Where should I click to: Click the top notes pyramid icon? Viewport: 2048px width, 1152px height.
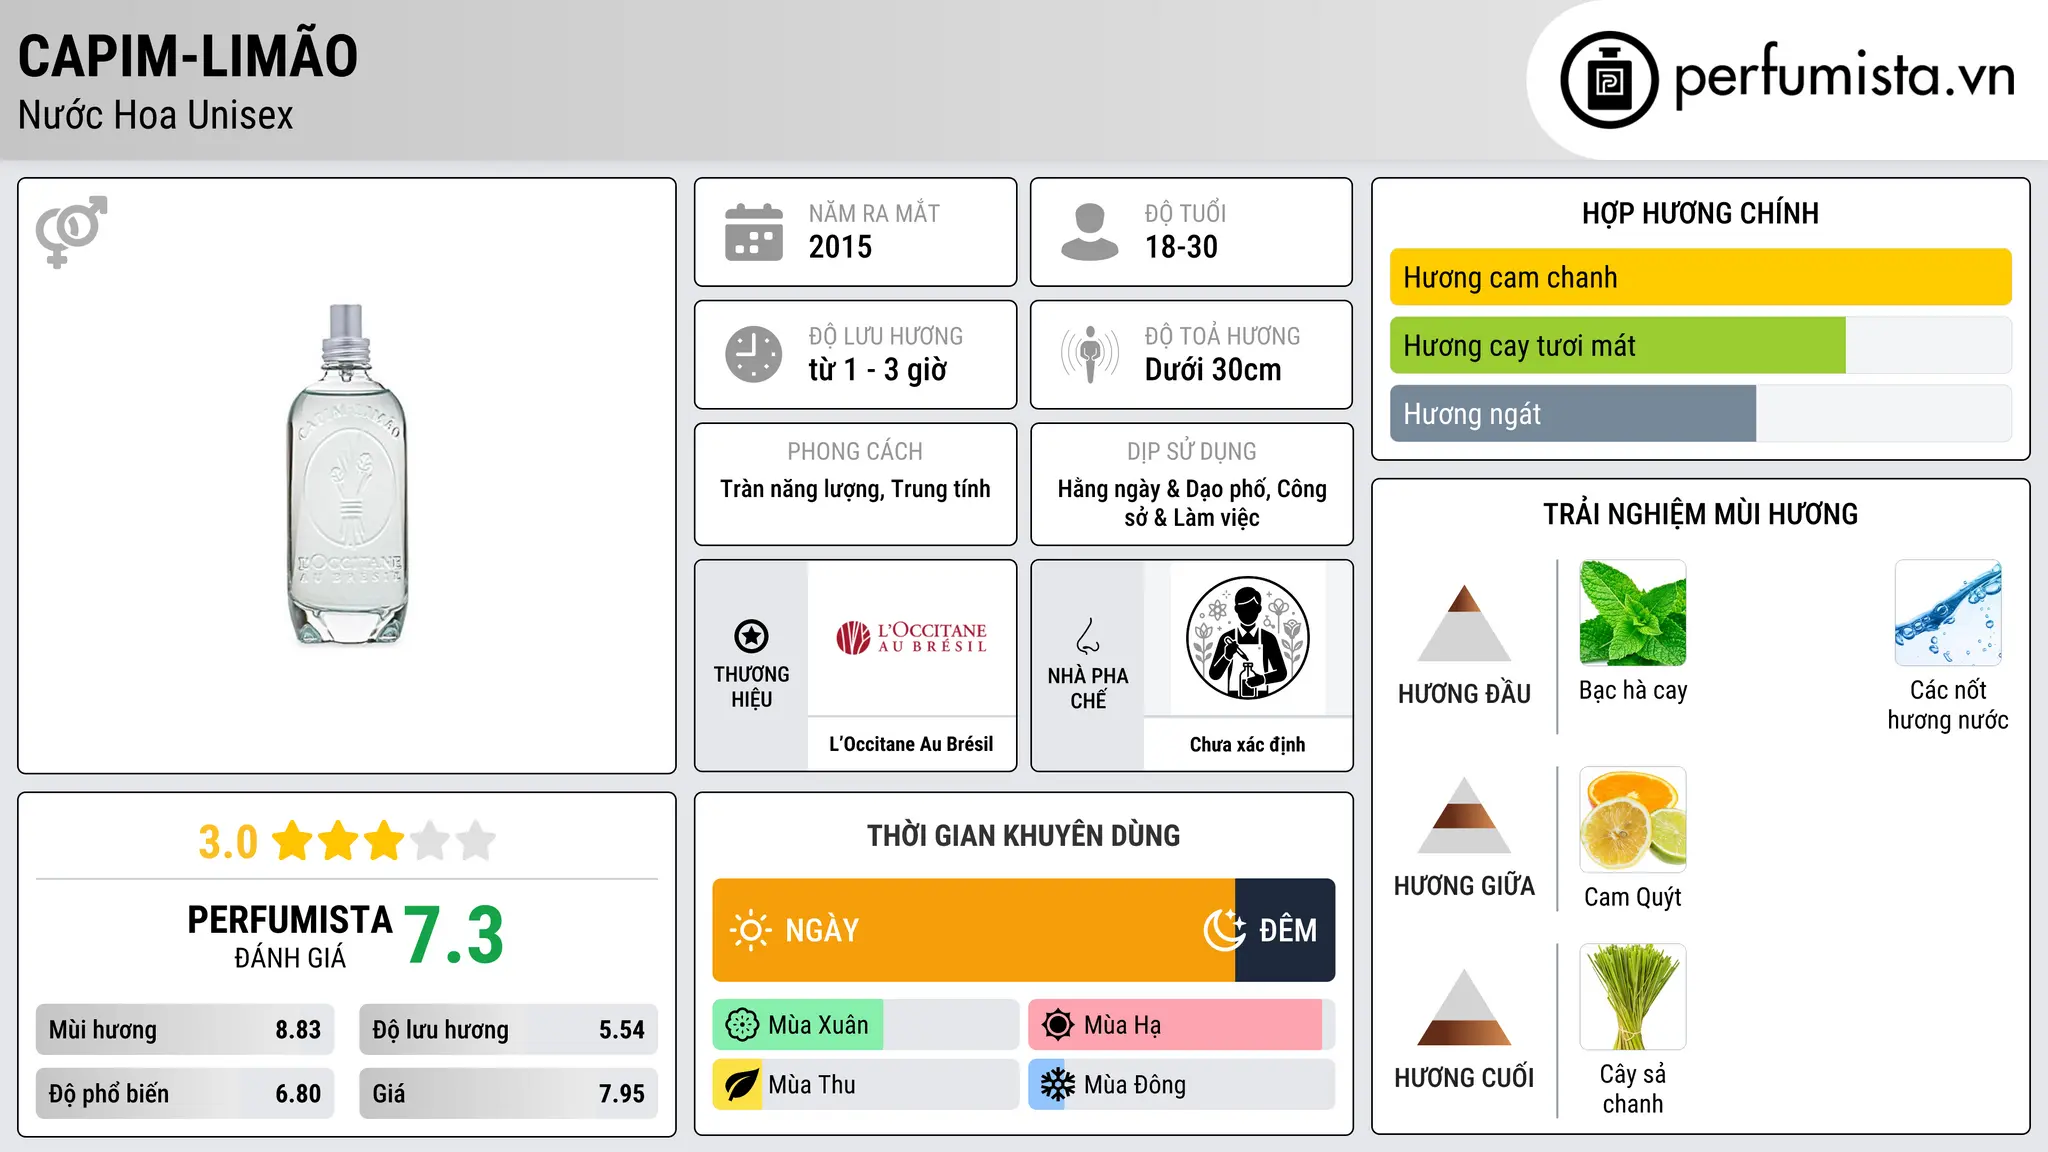[x=1464, y=623]
